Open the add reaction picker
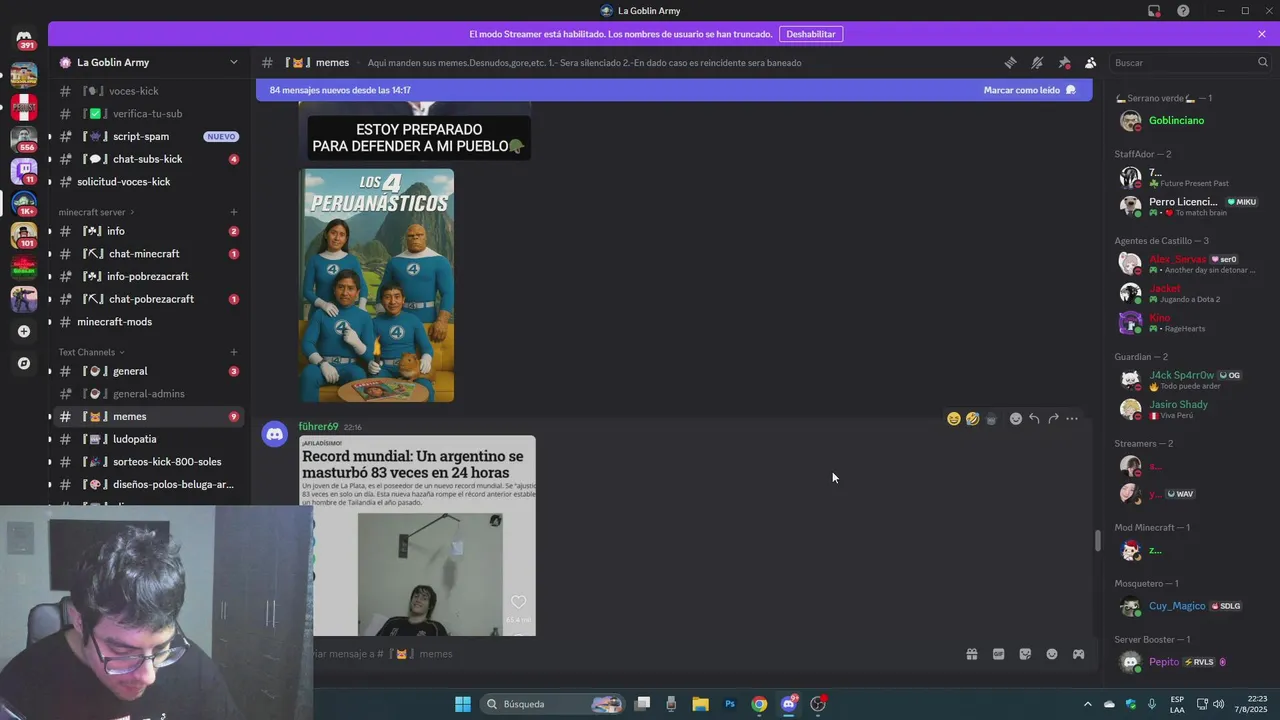The height and width of the screenshot is (720, 1280). 1016,419
